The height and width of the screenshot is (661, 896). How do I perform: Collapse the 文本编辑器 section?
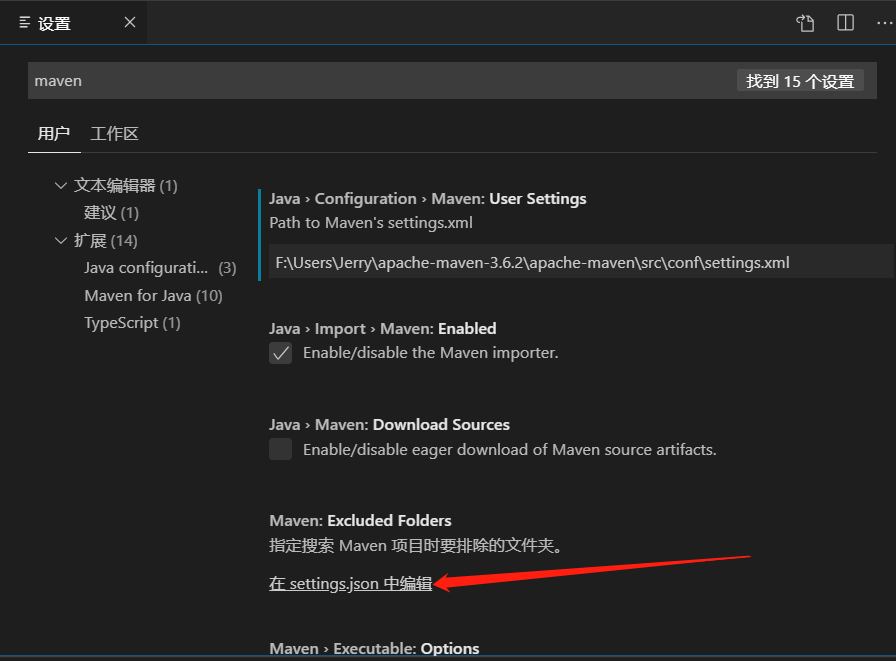pyautogui.click(x=61, y=185)
